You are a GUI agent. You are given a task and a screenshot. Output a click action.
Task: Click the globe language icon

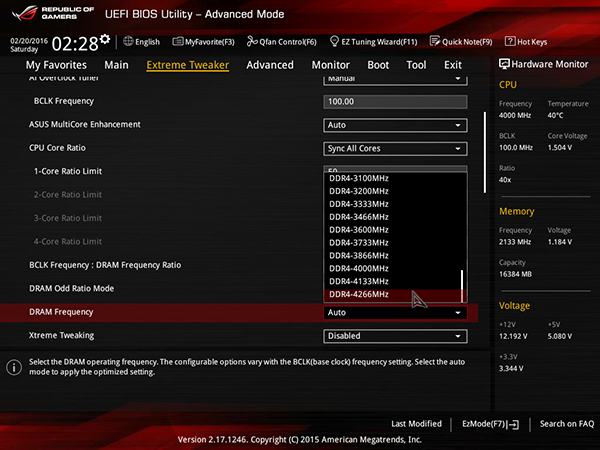point(128,41)
